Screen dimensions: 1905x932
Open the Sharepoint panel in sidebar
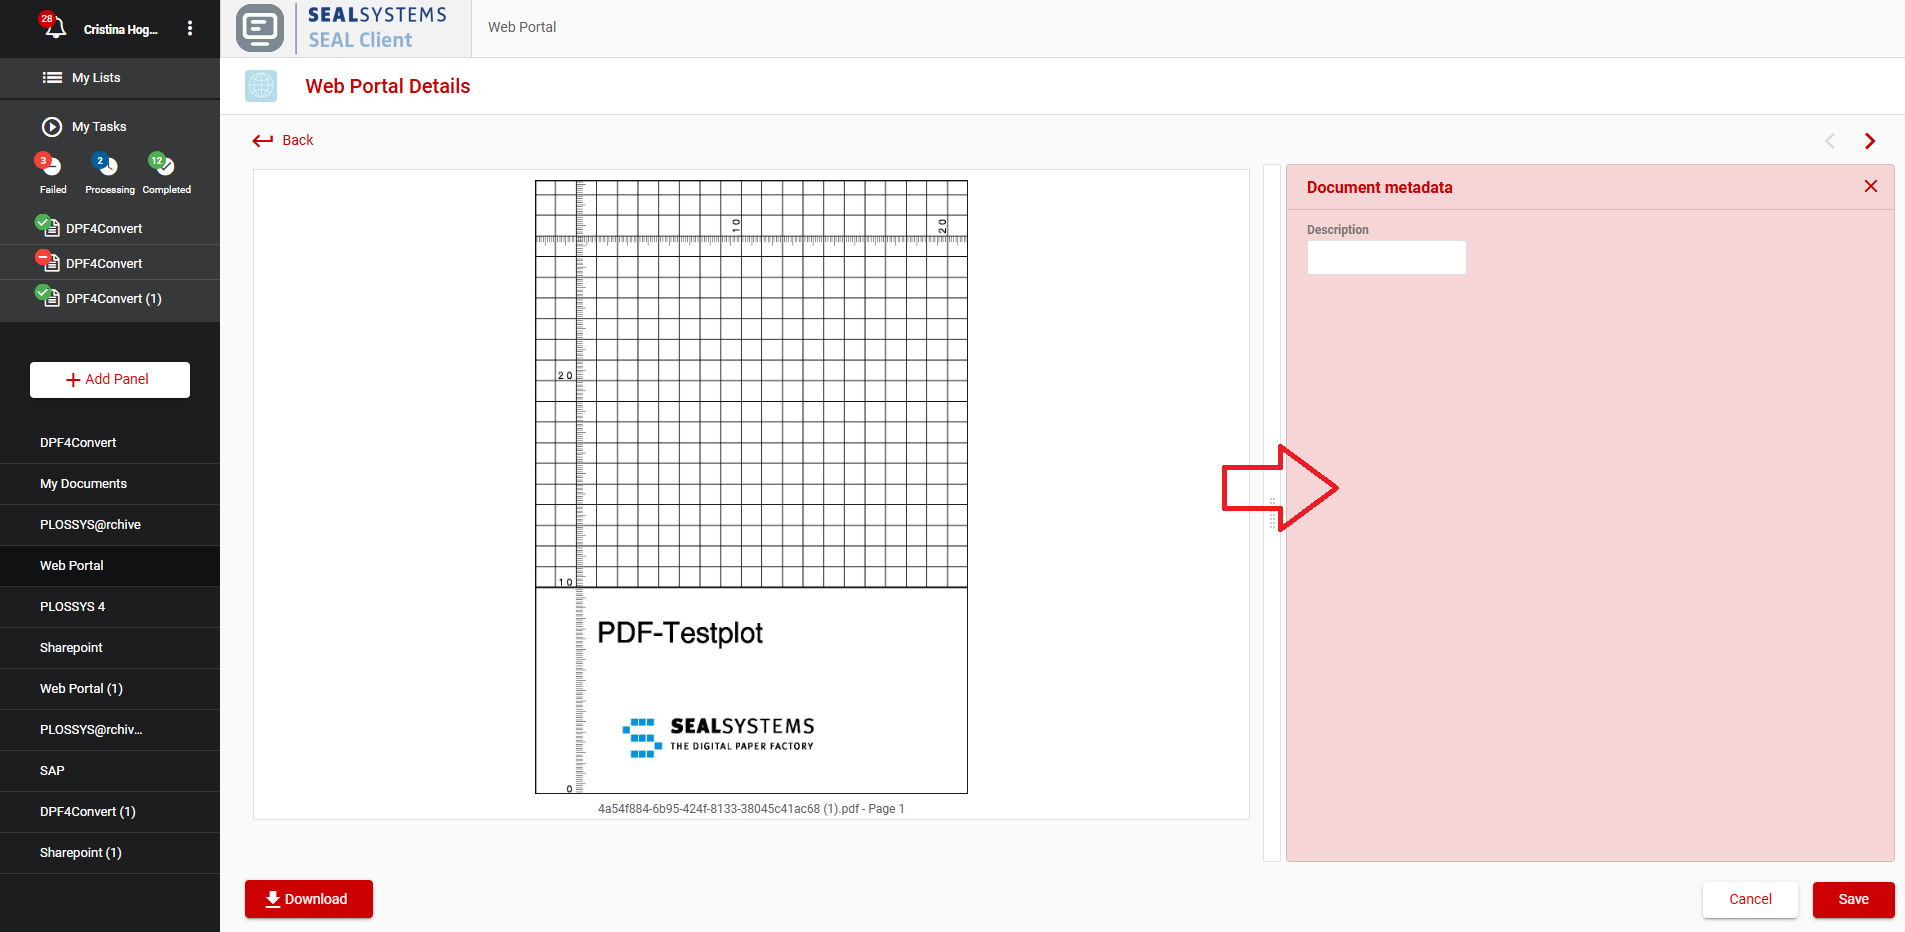[x=71, y=648]
